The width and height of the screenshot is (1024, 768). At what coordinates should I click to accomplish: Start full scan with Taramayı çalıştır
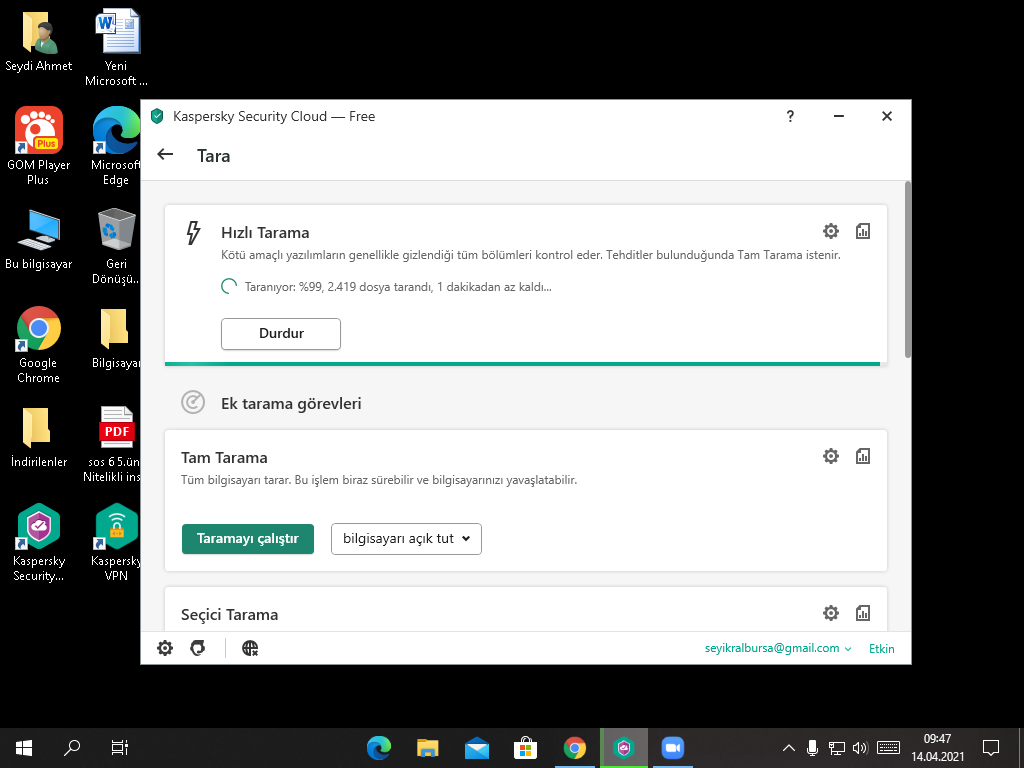point(248,539)
